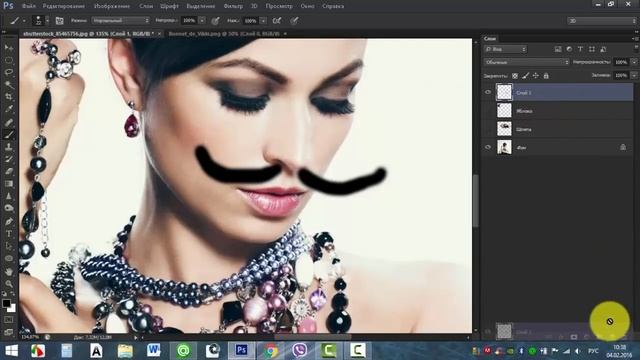
Task: Toggle pressure for size button in options bar
Action: (x=294, y=20)
